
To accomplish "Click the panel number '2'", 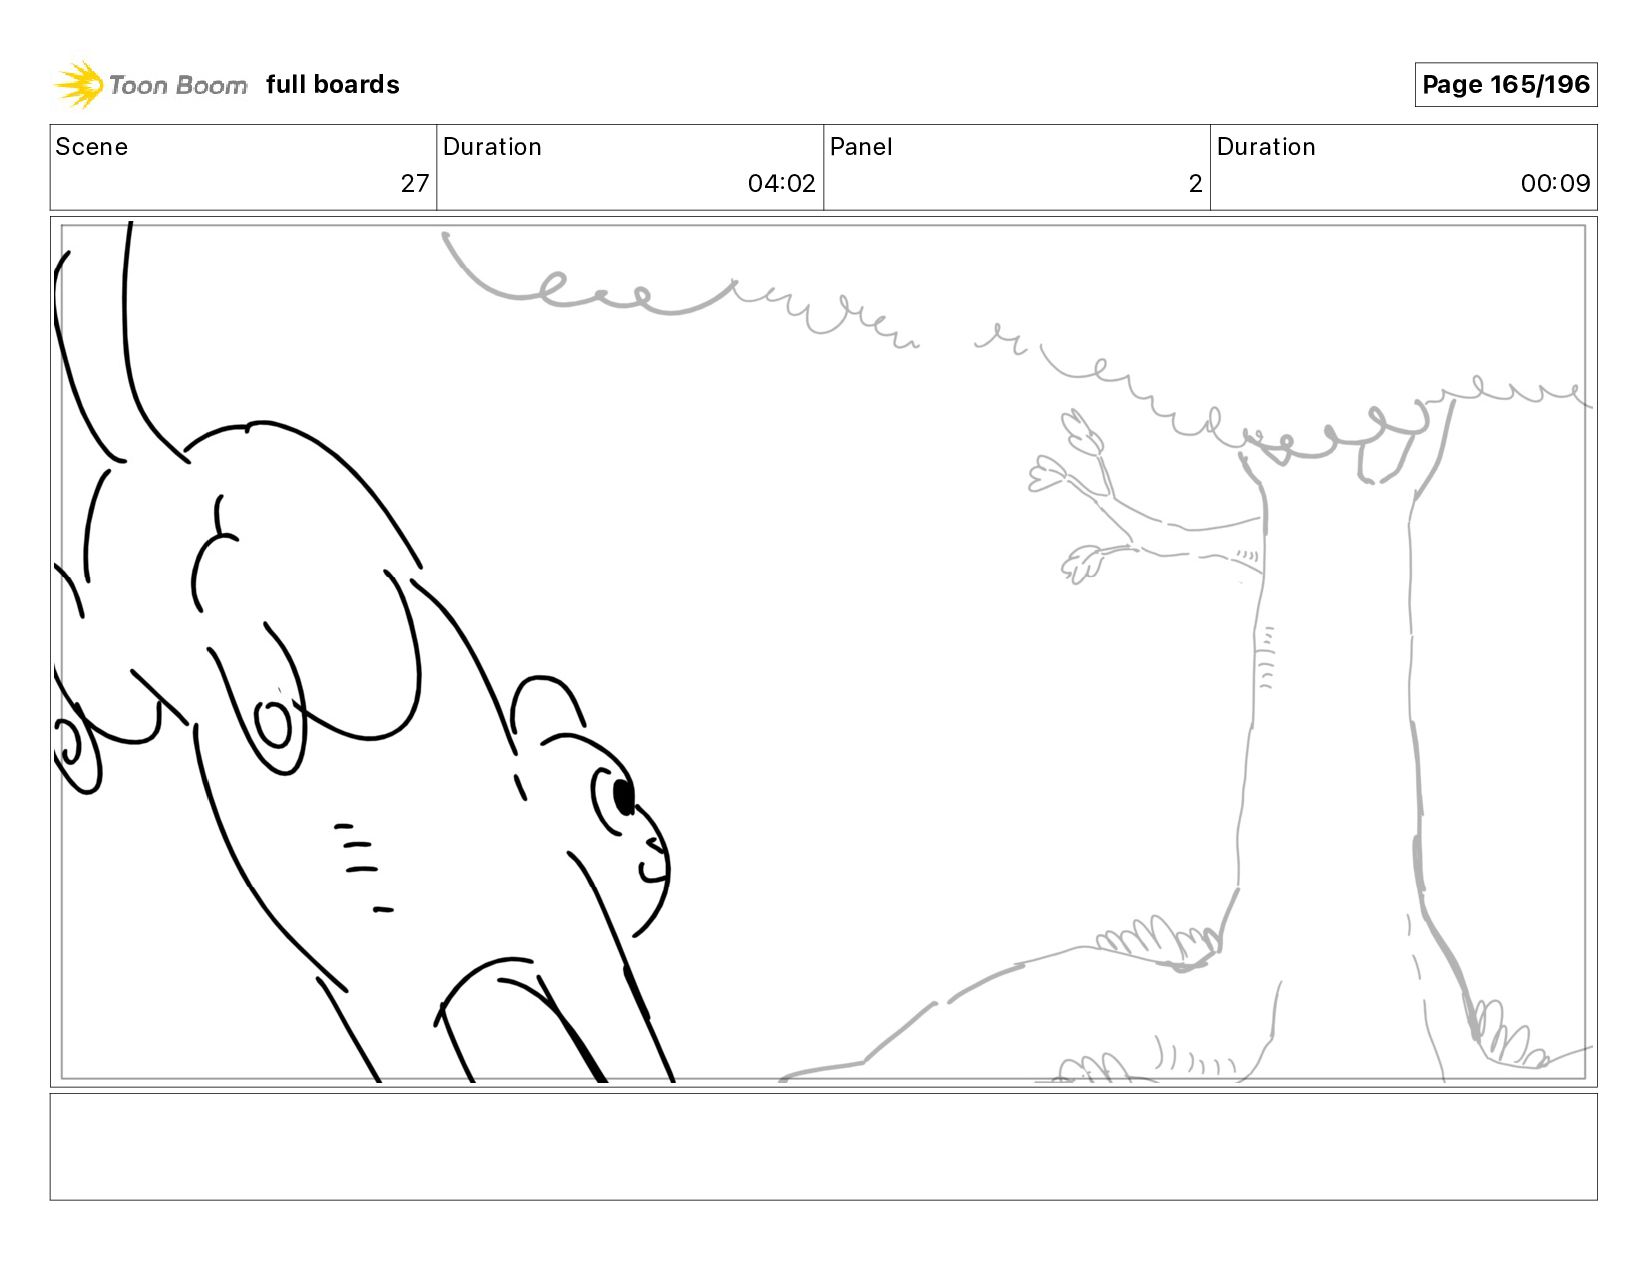I will 1195,183.
